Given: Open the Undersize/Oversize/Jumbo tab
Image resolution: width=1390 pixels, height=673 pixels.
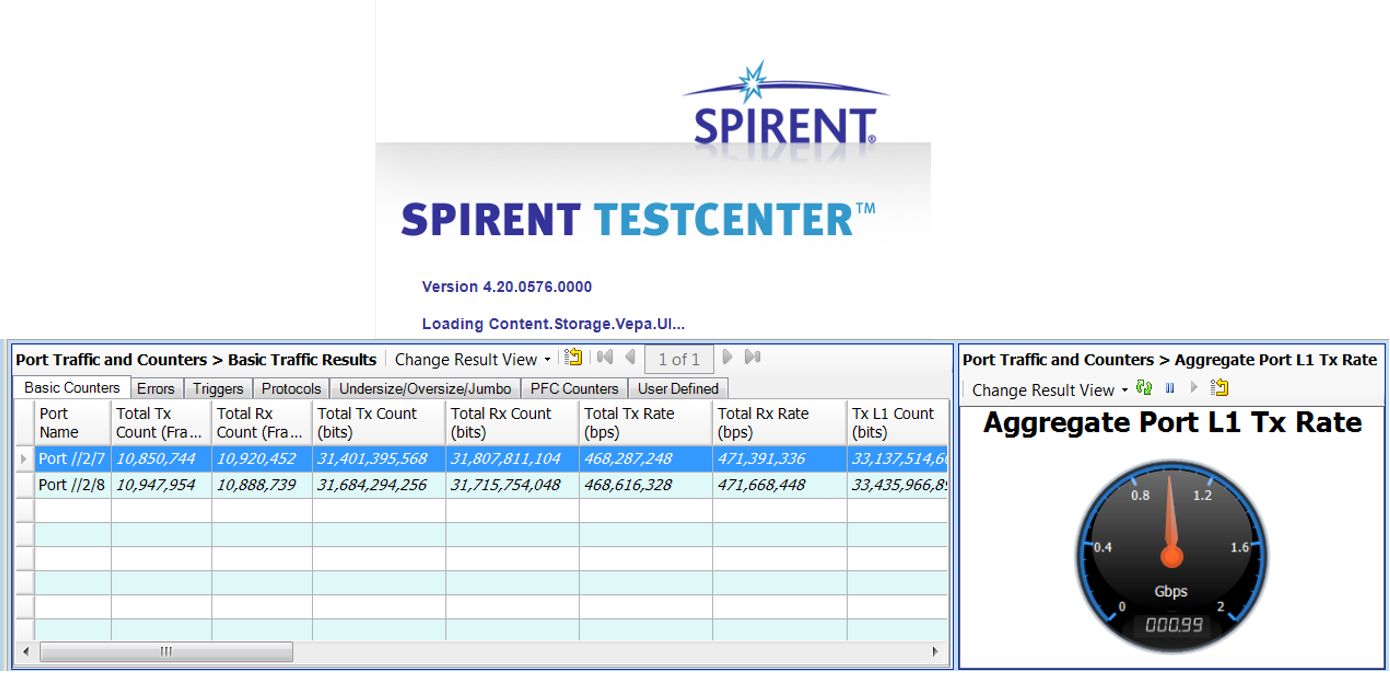Looking at the screenshot, I should 425,389.
